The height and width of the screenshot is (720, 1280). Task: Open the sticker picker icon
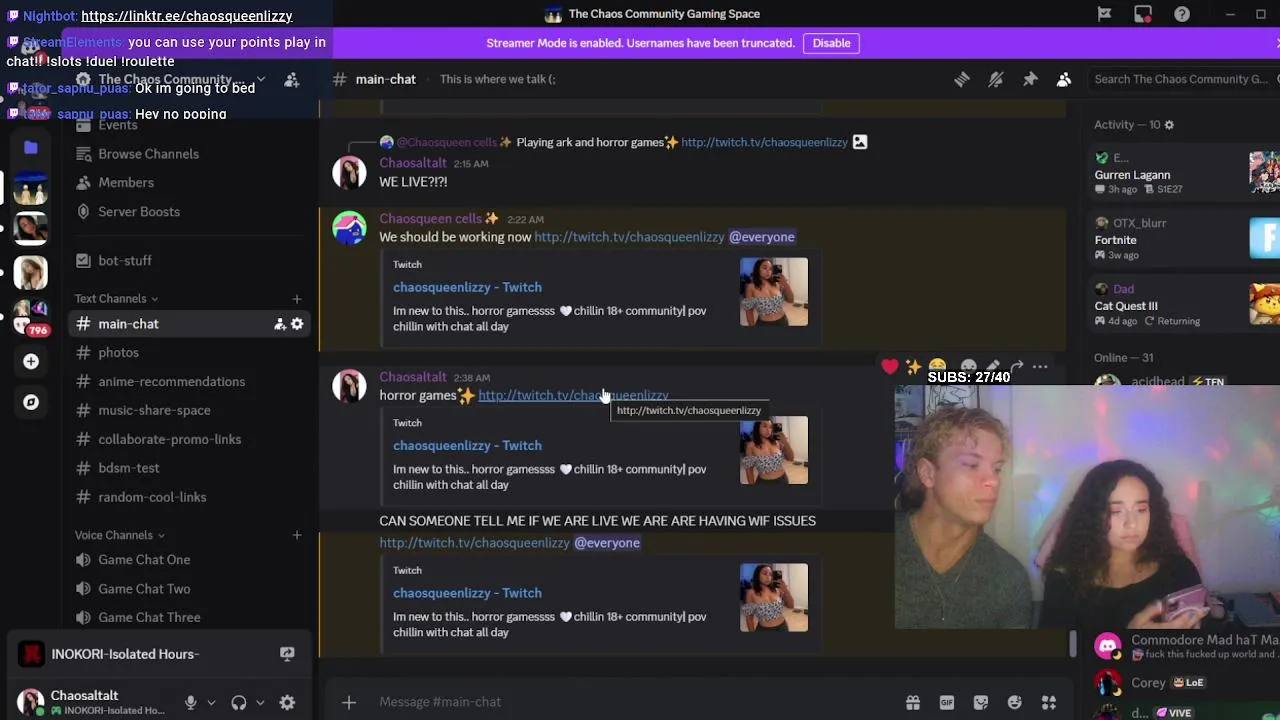tap(981, 702)
